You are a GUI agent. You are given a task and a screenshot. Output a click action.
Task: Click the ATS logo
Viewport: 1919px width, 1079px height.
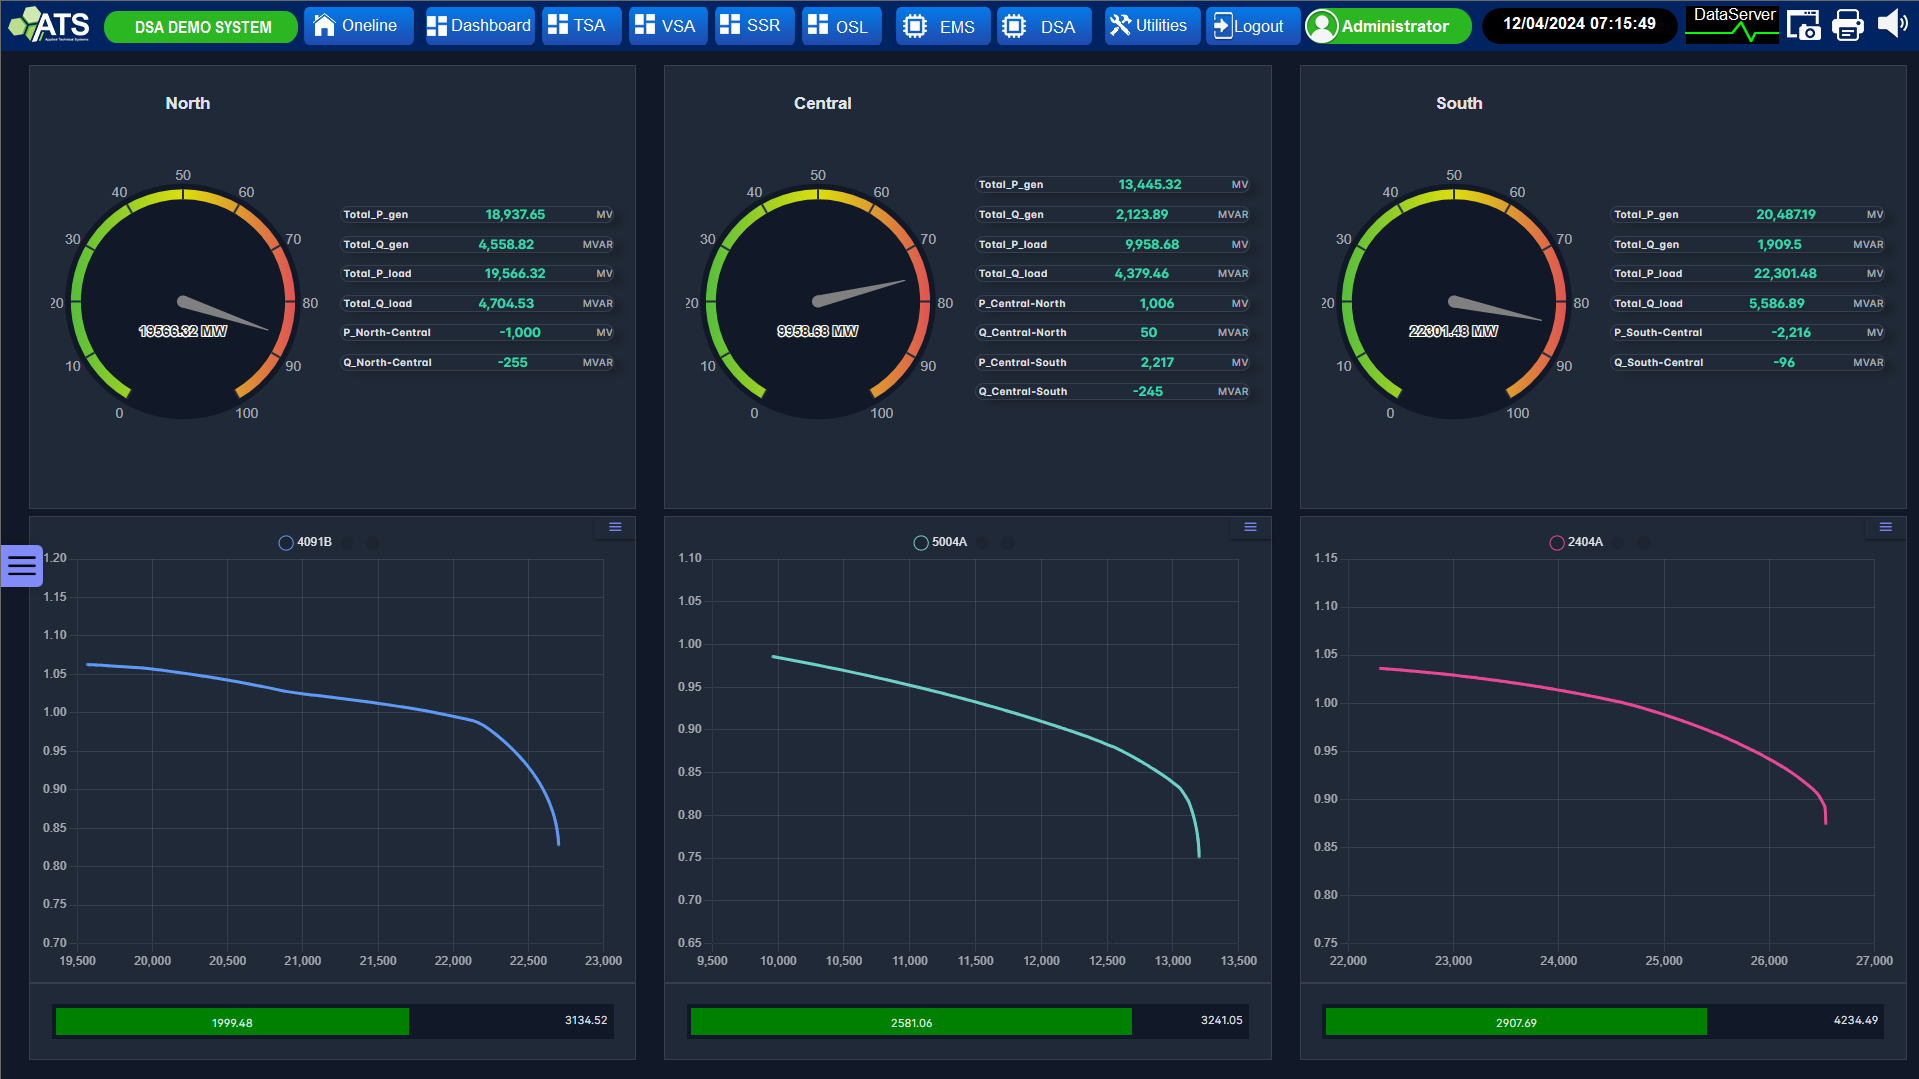[50, 25]
